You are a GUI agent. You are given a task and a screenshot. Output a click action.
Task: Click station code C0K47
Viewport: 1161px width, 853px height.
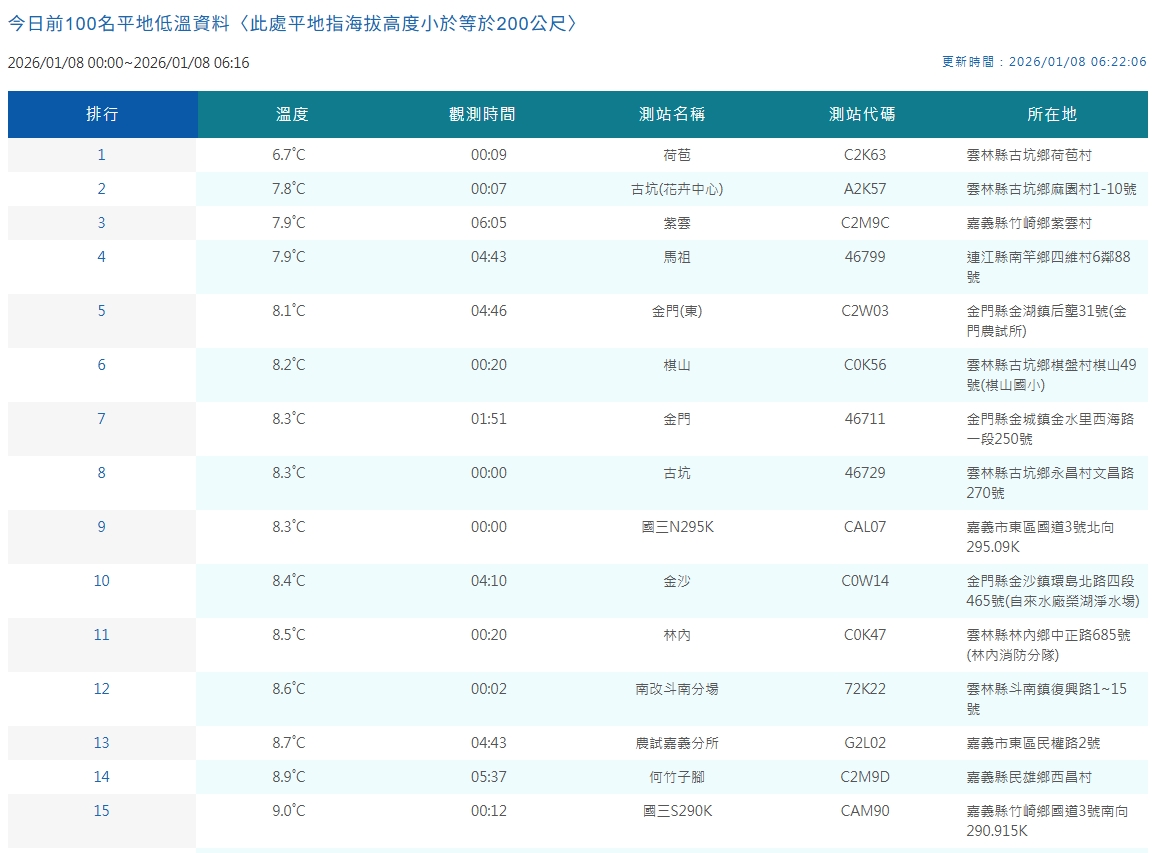pyautogui.click(x=865, y=635)
